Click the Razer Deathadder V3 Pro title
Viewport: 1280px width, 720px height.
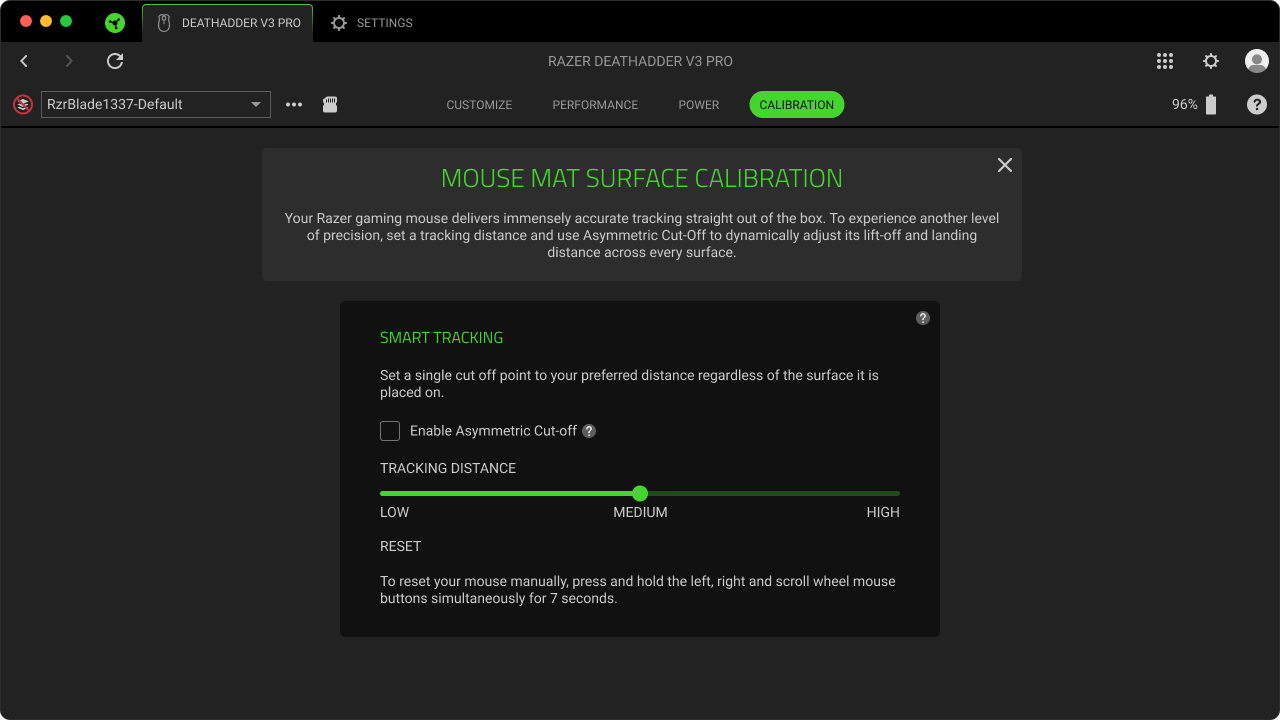click(x=640, y=61)
